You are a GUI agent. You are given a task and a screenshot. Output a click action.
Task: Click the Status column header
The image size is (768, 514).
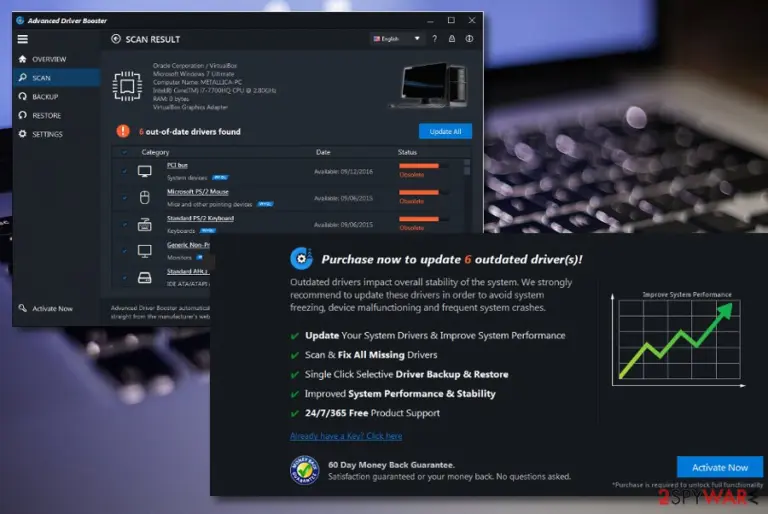coord(407,152)
